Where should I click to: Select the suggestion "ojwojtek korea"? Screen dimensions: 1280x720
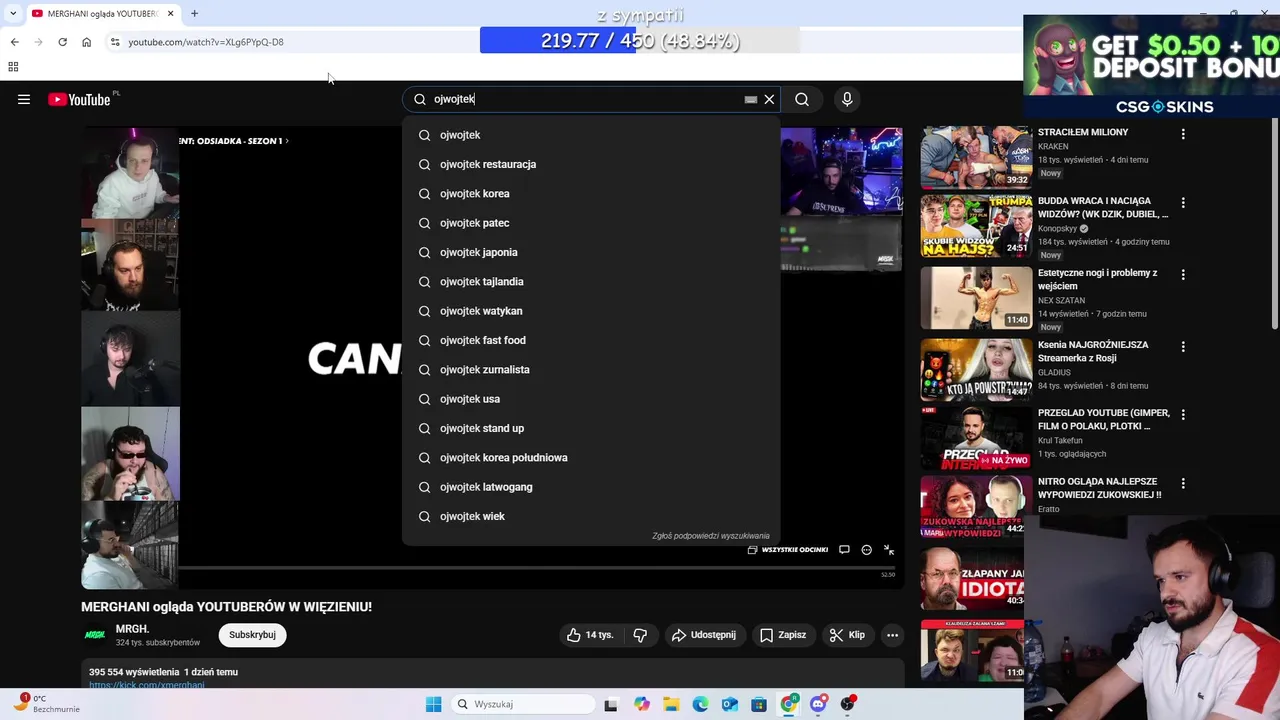click(x=591, y=194)
